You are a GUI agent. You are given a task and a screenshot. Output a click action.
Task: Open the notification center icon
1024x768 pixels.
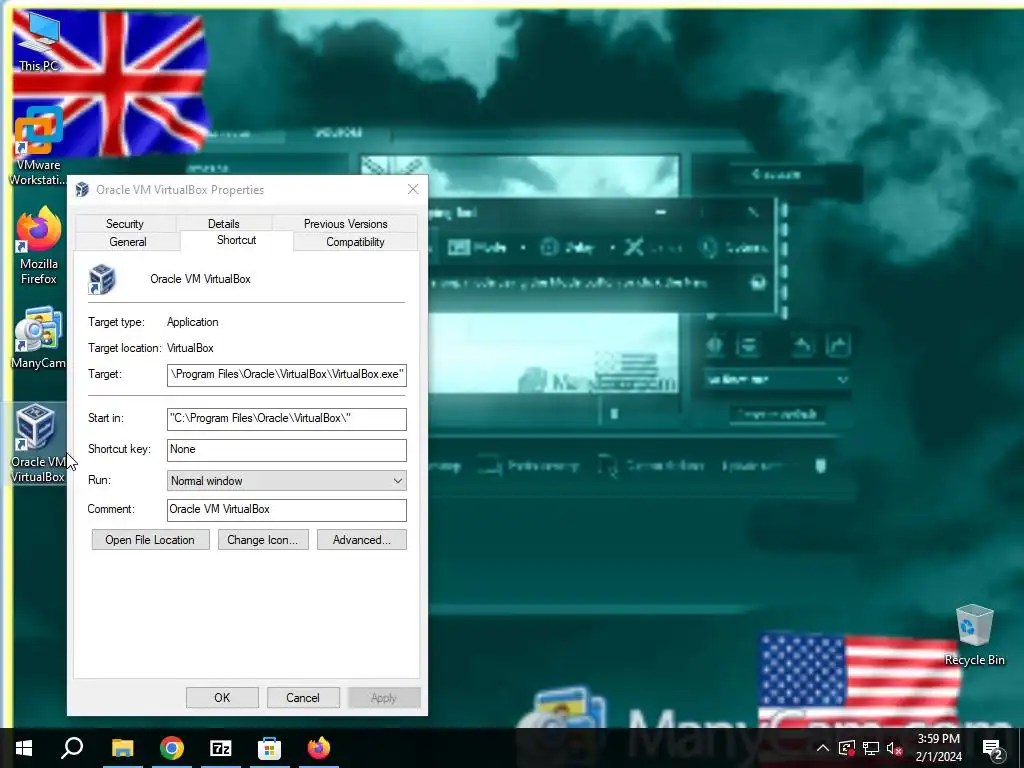pos(993,748)
